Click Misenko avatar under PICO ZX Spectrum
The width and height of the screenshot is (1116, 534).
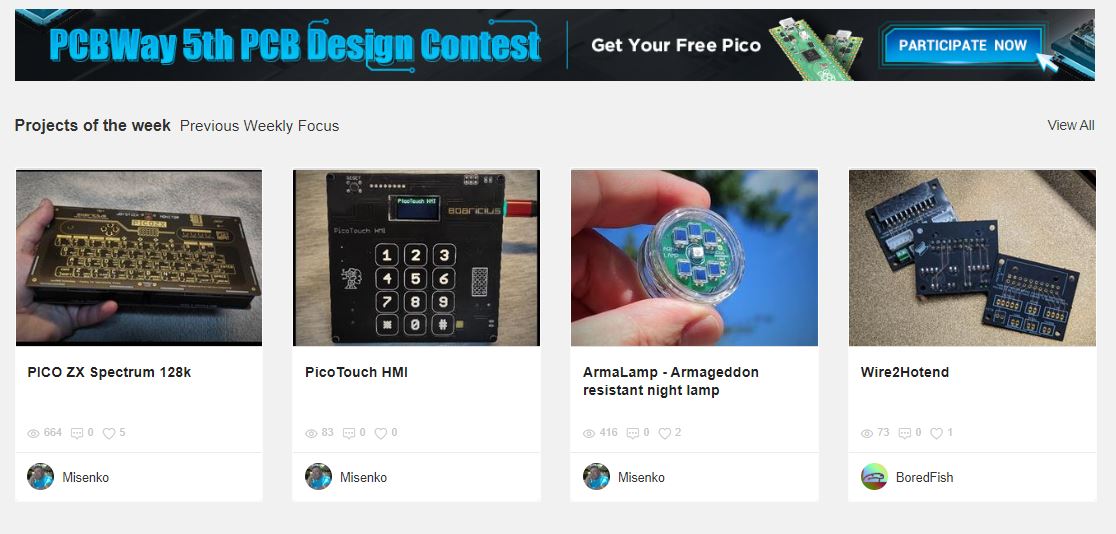(41, 476)
